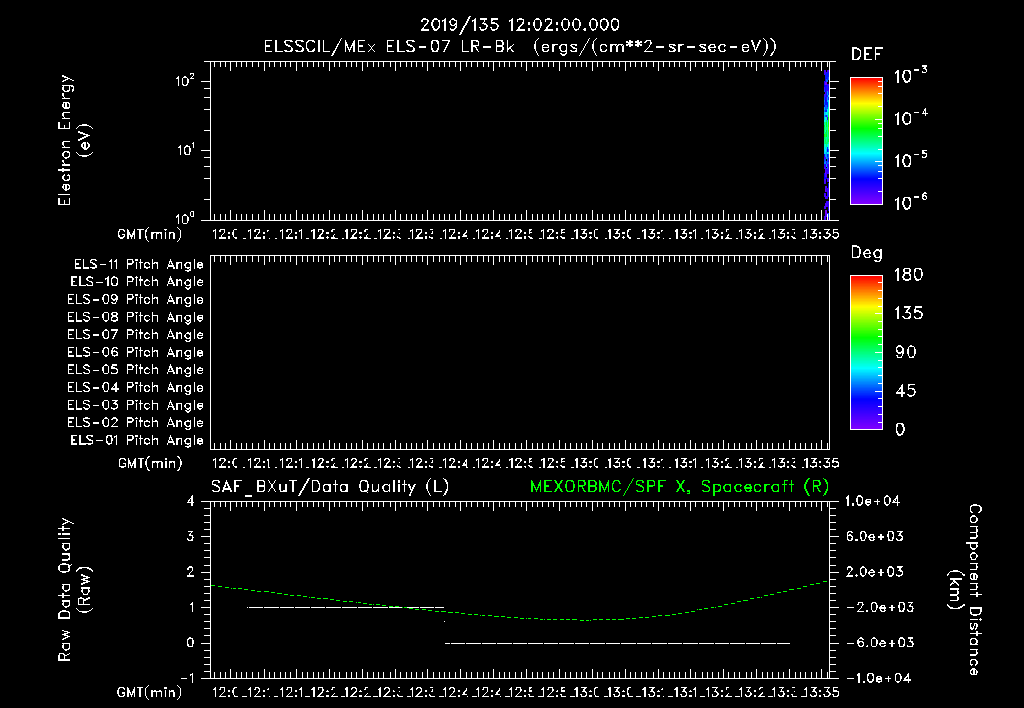Viewport: 1024px width, 708px height.
Task: Select the '2.0e+03' distance tick label
Action: tap(874, 571)
